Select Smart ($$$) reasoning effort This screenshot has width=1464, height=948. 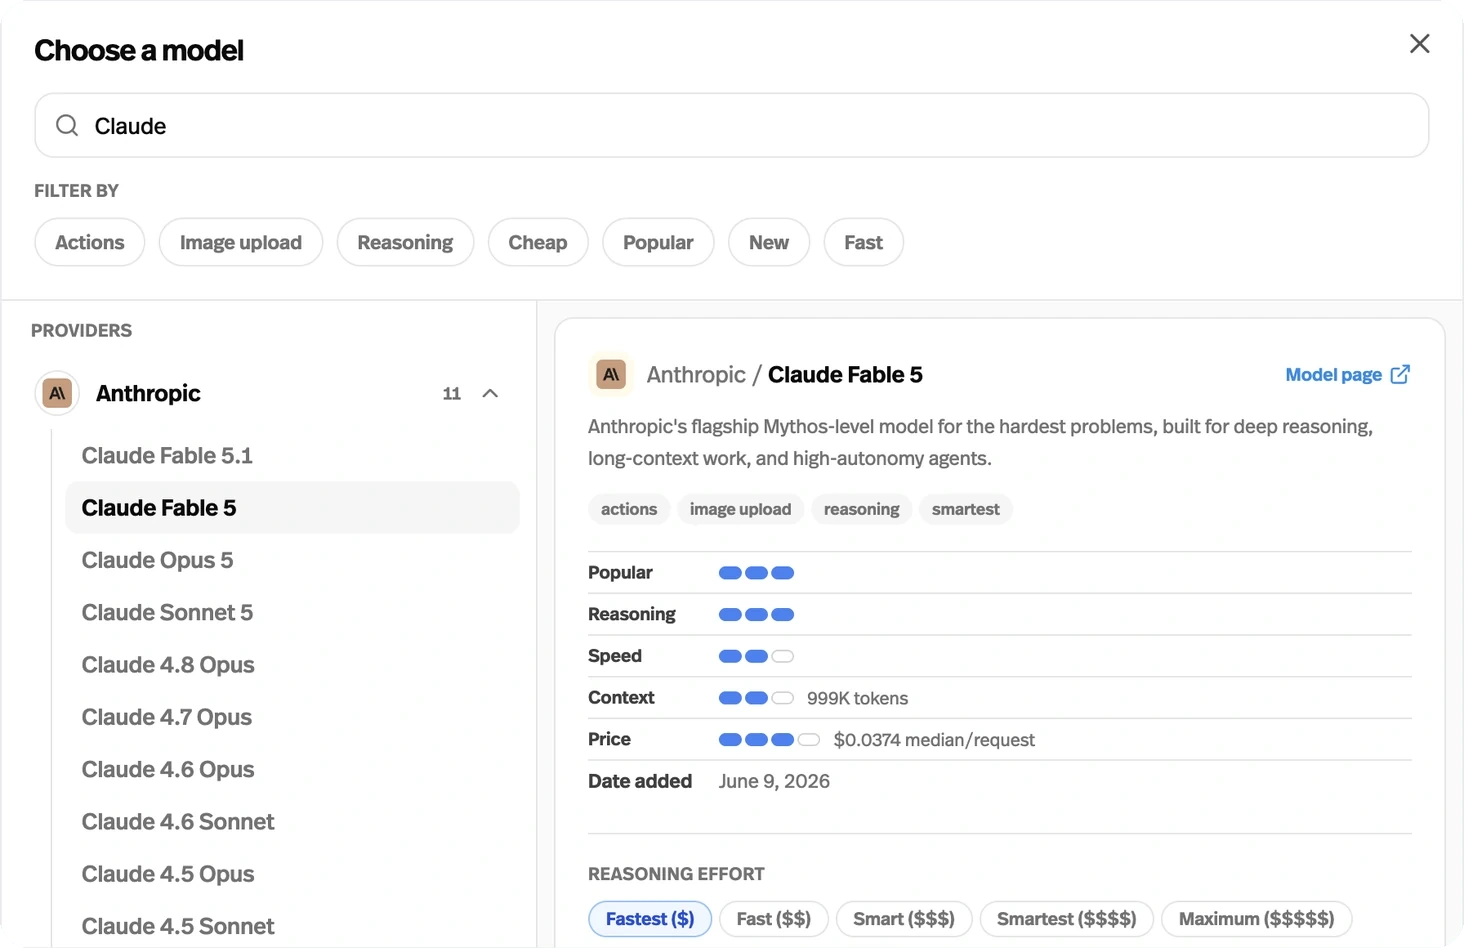coord(904,919)
